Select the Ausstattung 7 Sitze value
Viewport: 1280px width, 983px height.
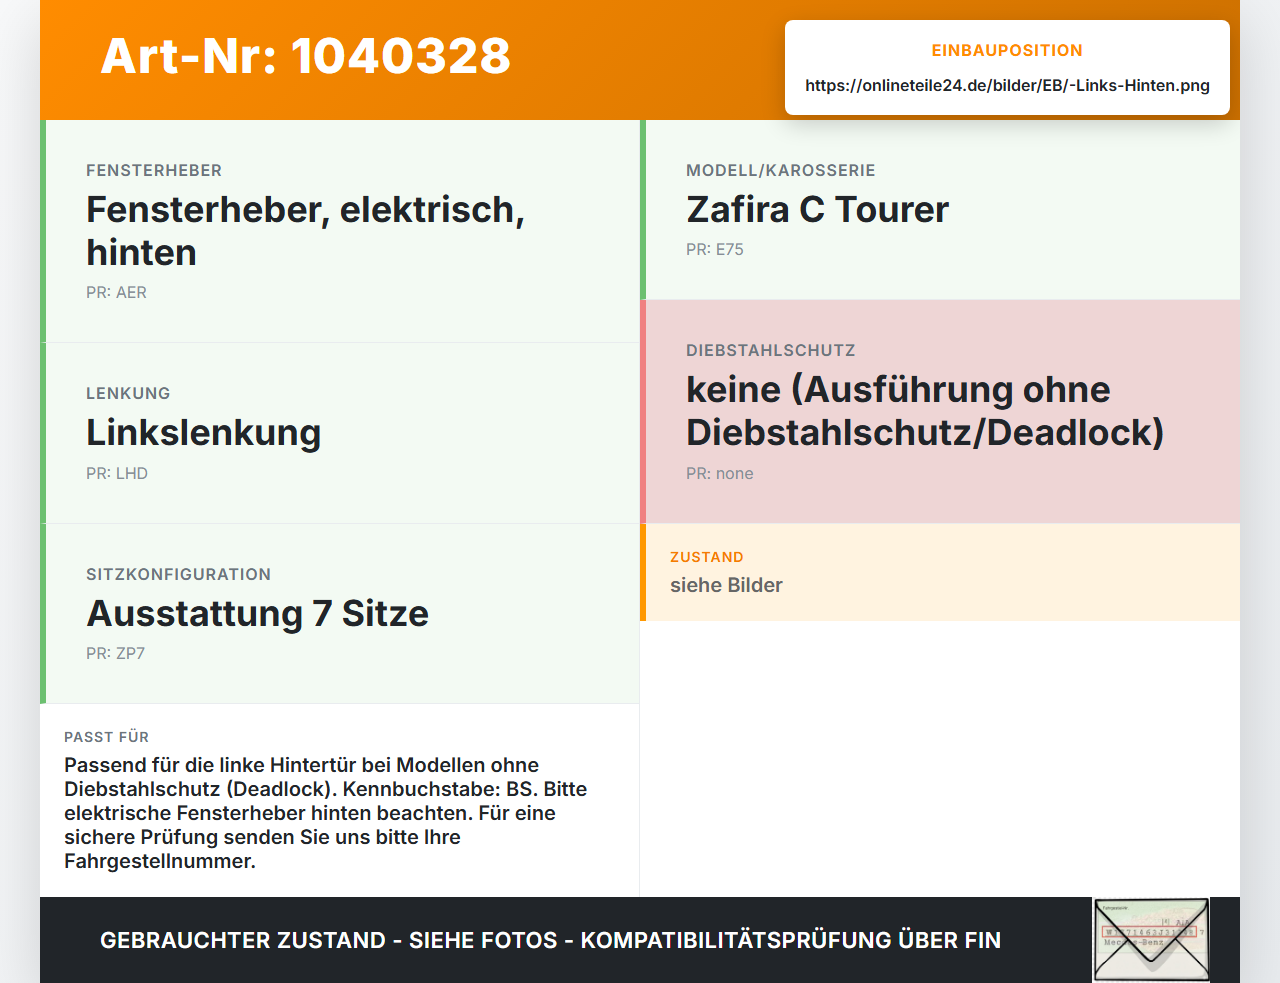point(258,613)
